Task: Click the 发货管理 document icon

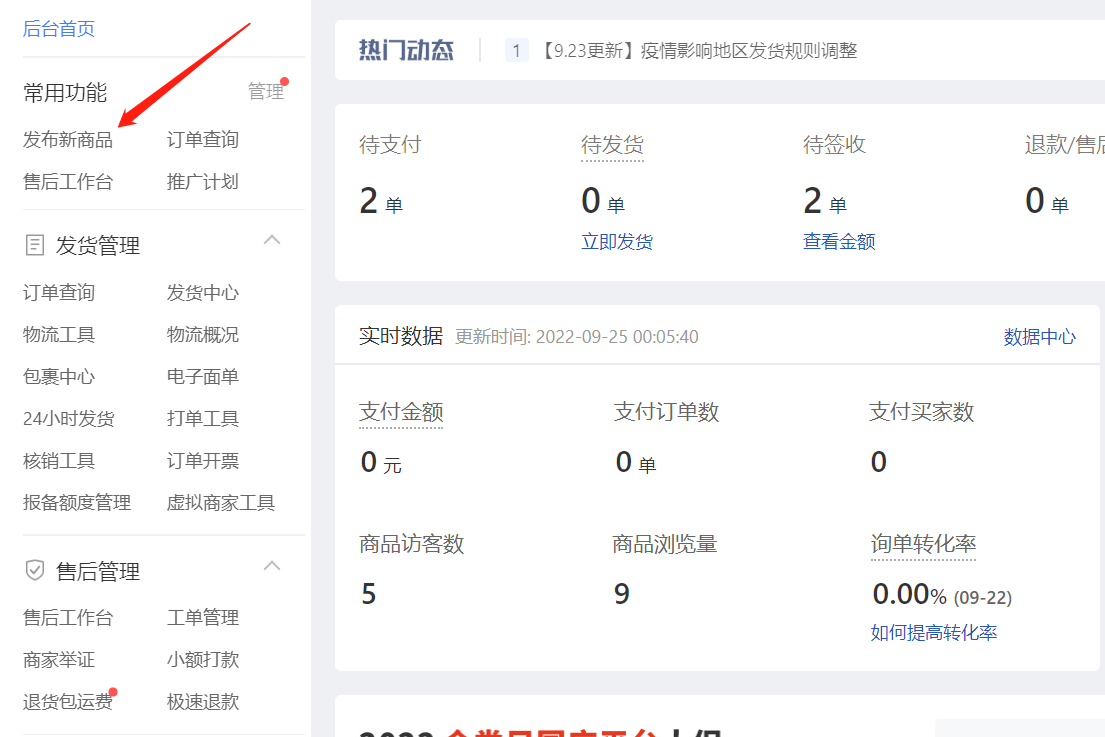Action: point(35,245)
